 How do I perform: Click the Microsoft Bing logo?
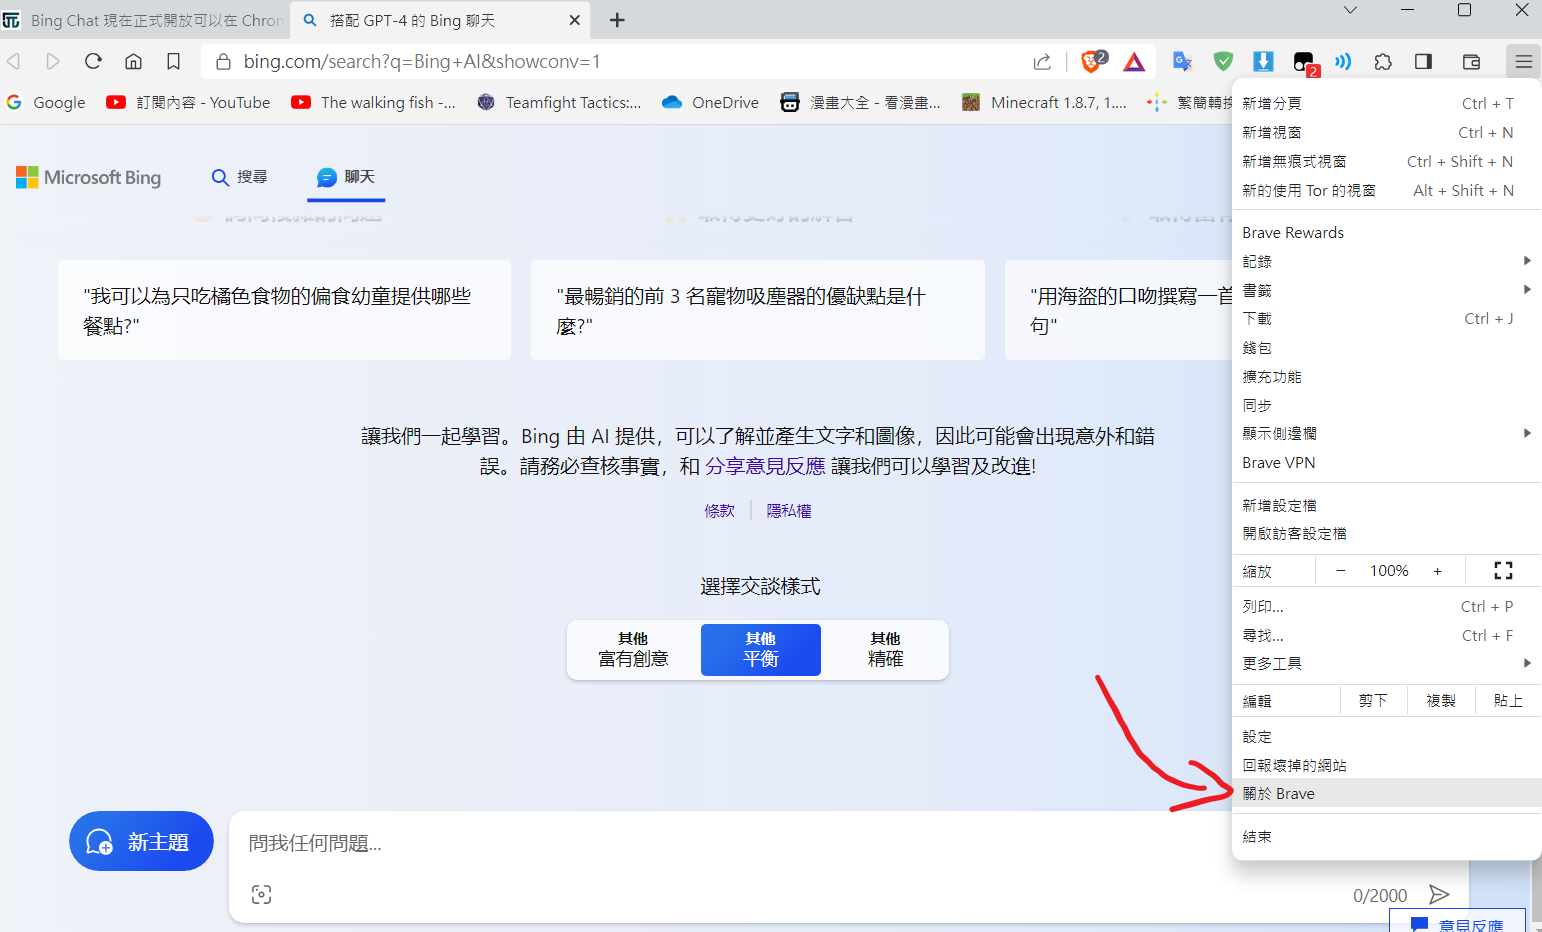(x=88, y=177)
